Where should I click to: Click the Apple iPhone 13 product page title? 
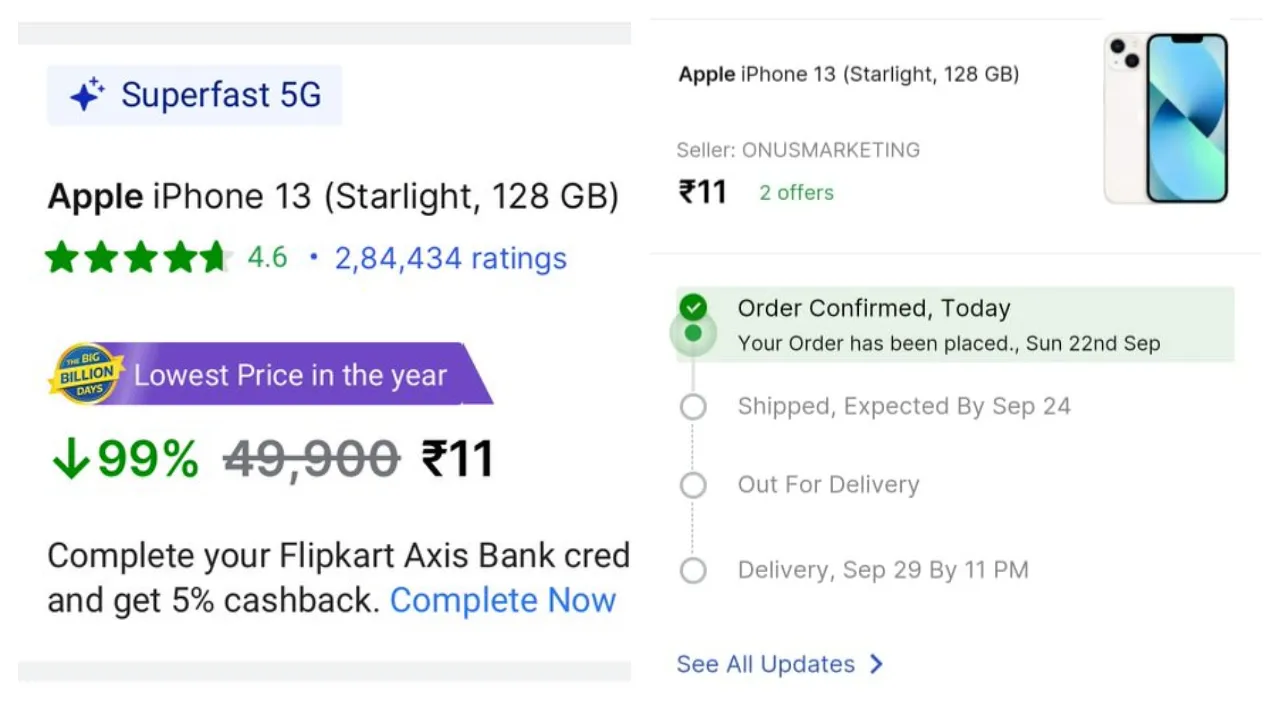(x=333, y=196)
